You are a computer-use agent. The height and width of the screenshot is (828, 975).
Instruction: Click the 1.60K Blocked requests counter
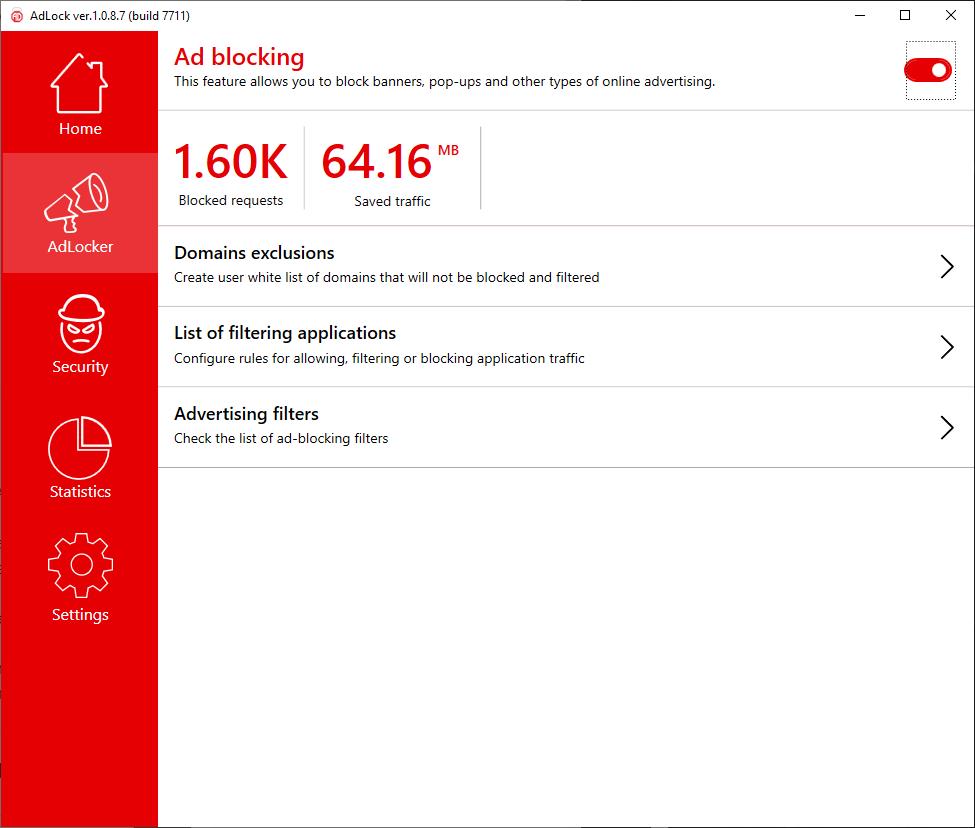[231, 163]
